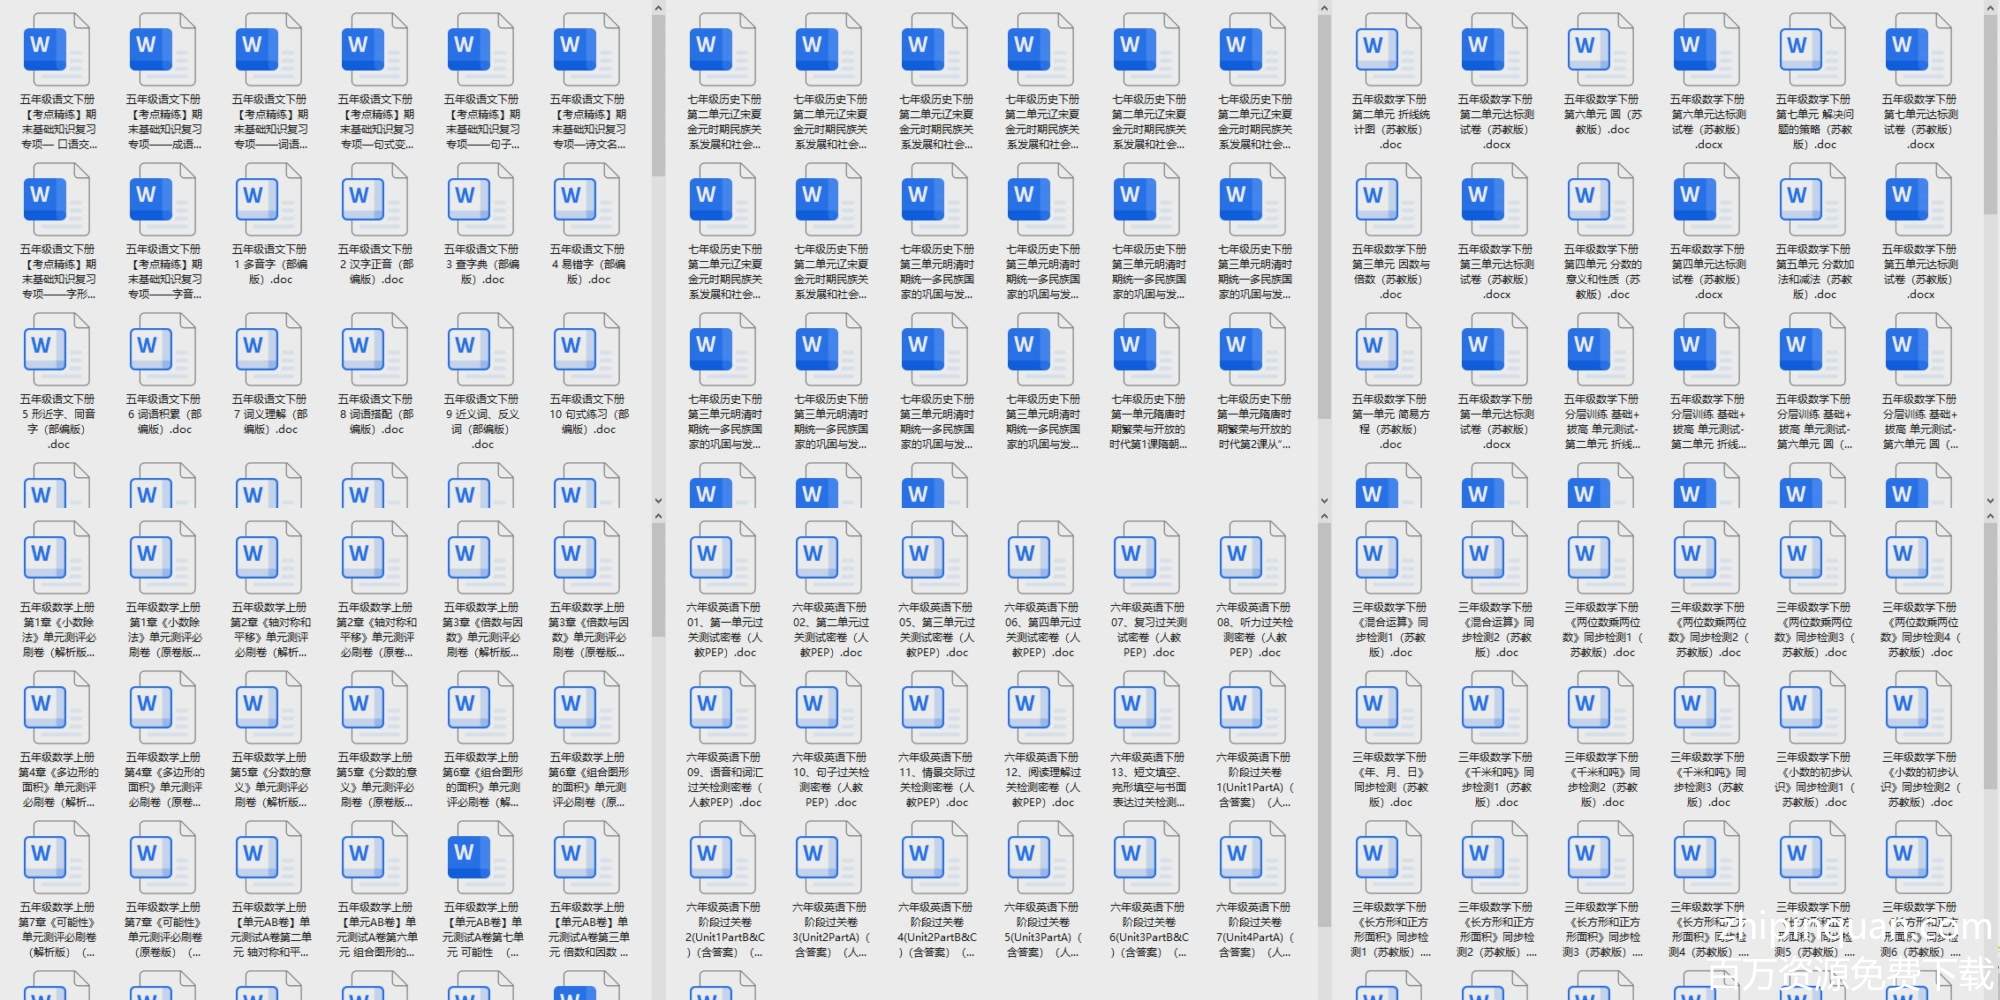This screenshot has height=1000, width=2000.
Task: Select 五年级数学上册 第7章《可能性》解析版 file
Action: pyautogui.click(x=58, y=858)
